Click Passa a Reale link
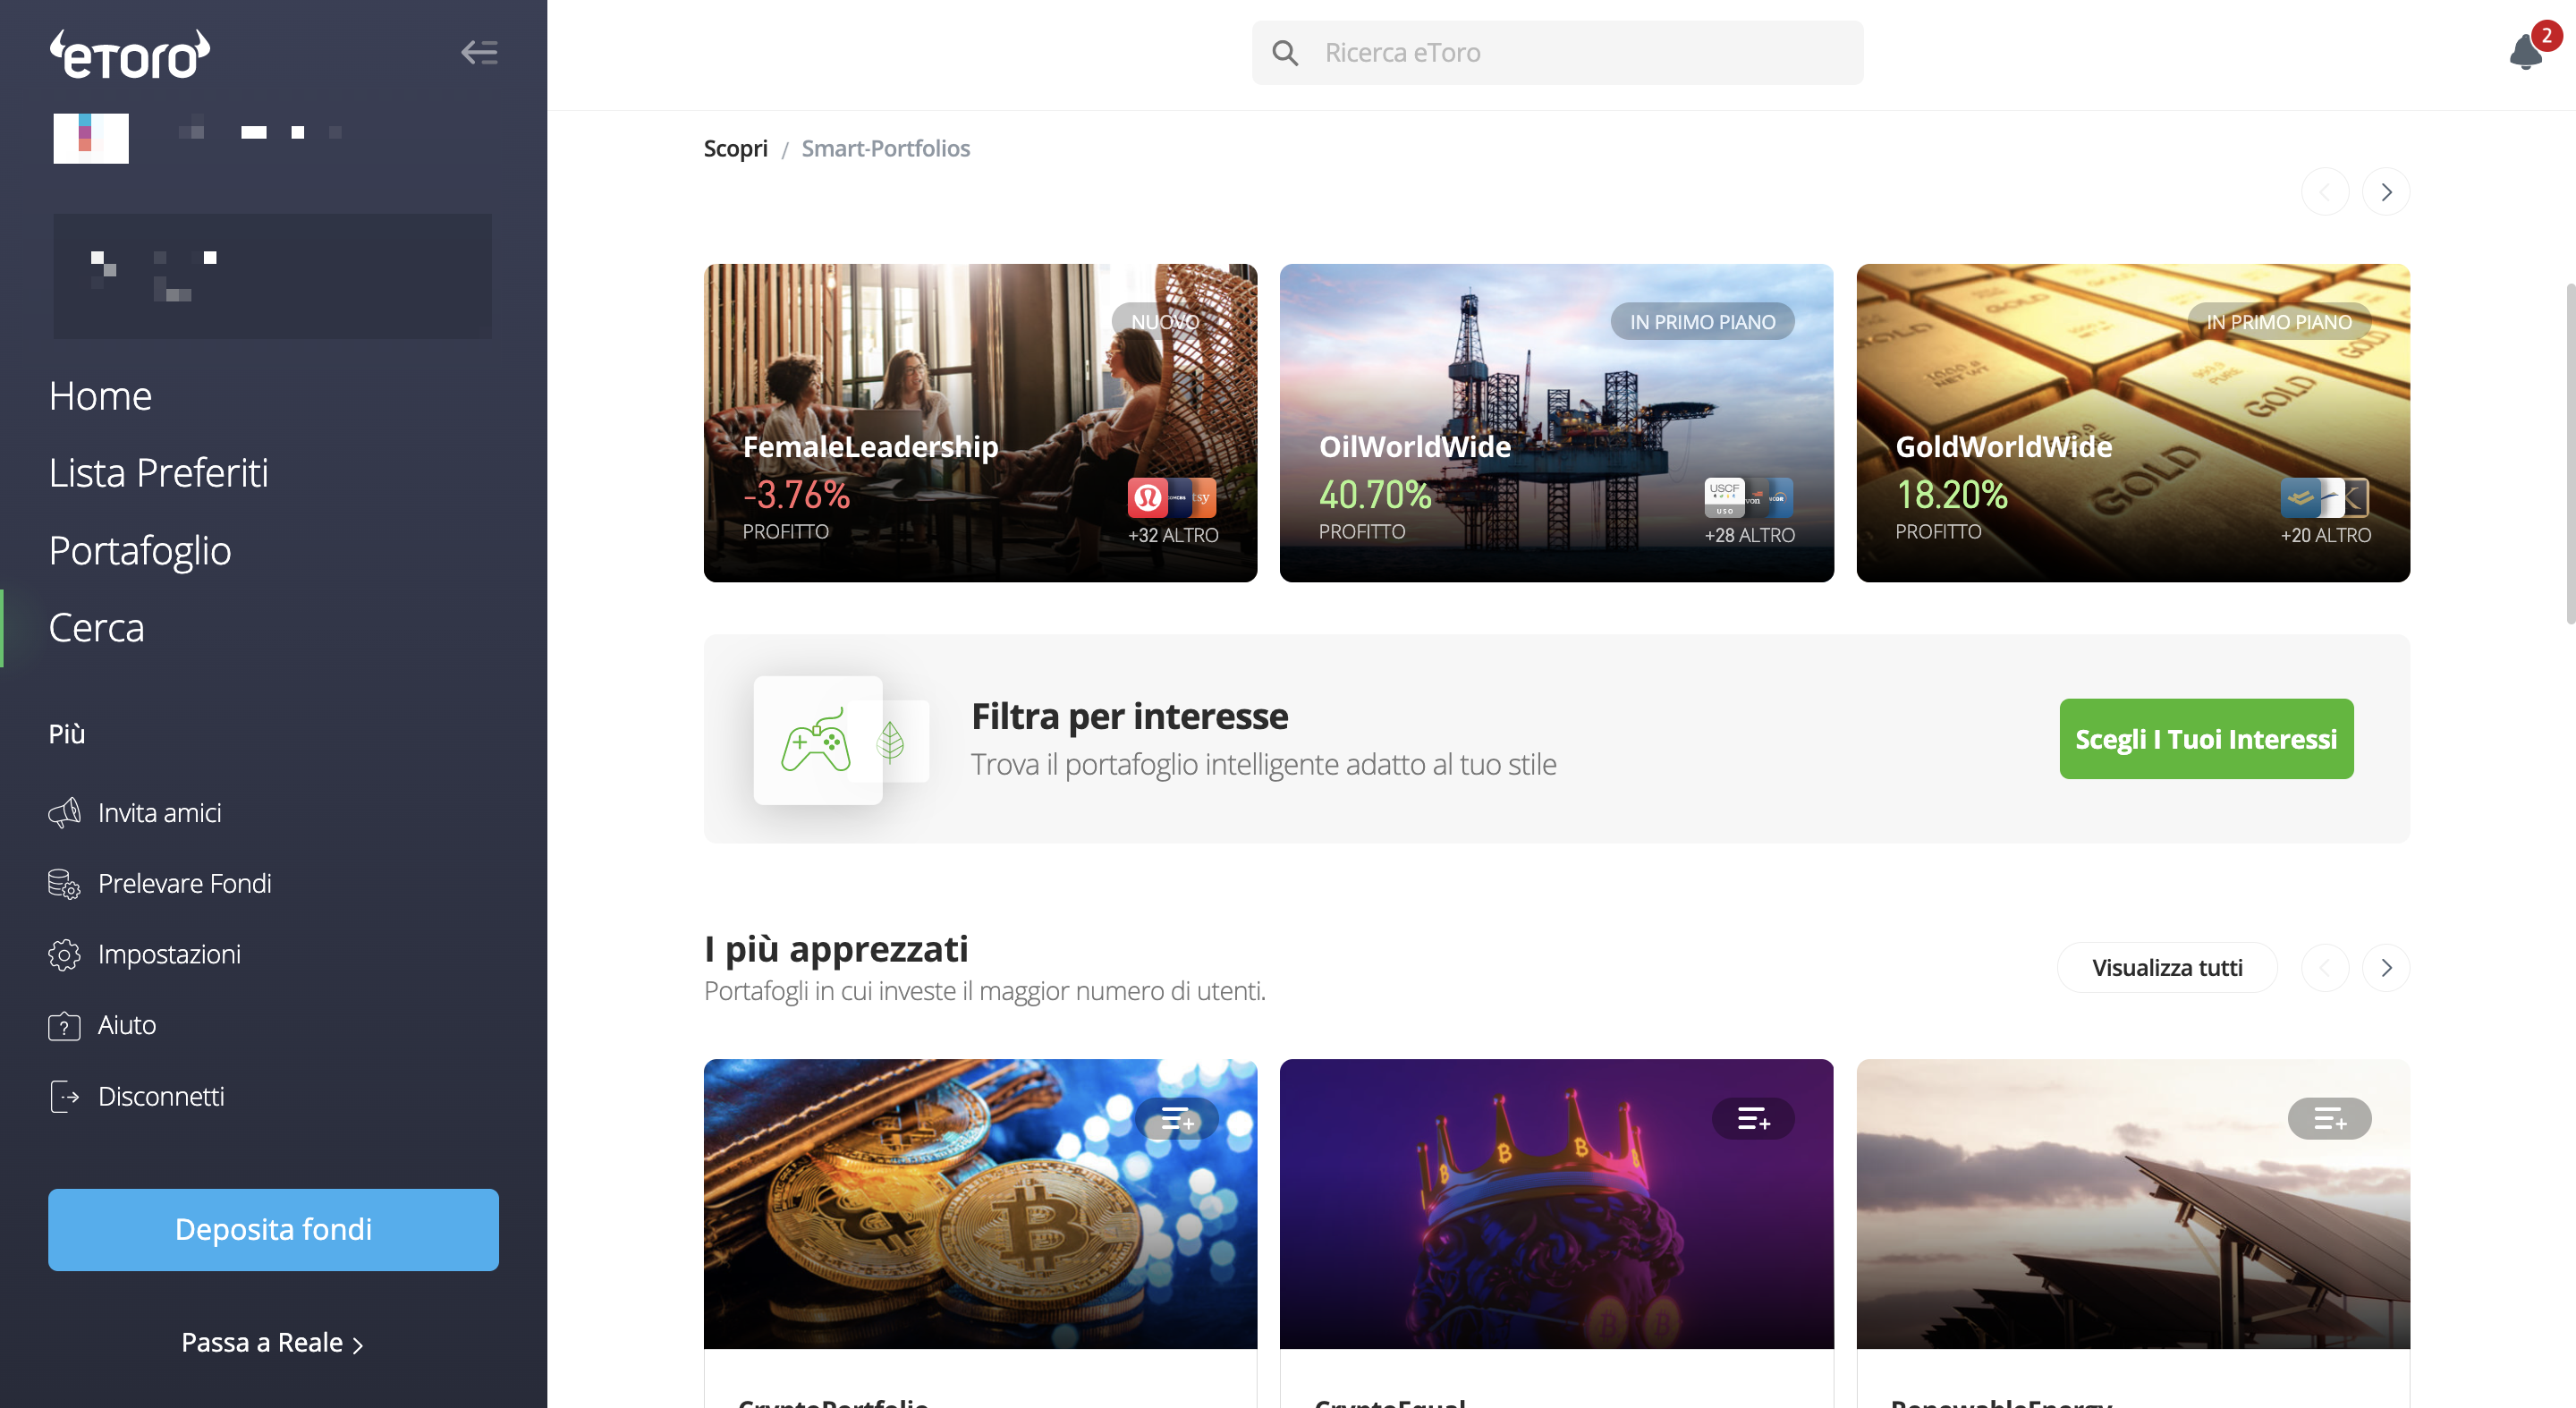 pos(272,1343)
